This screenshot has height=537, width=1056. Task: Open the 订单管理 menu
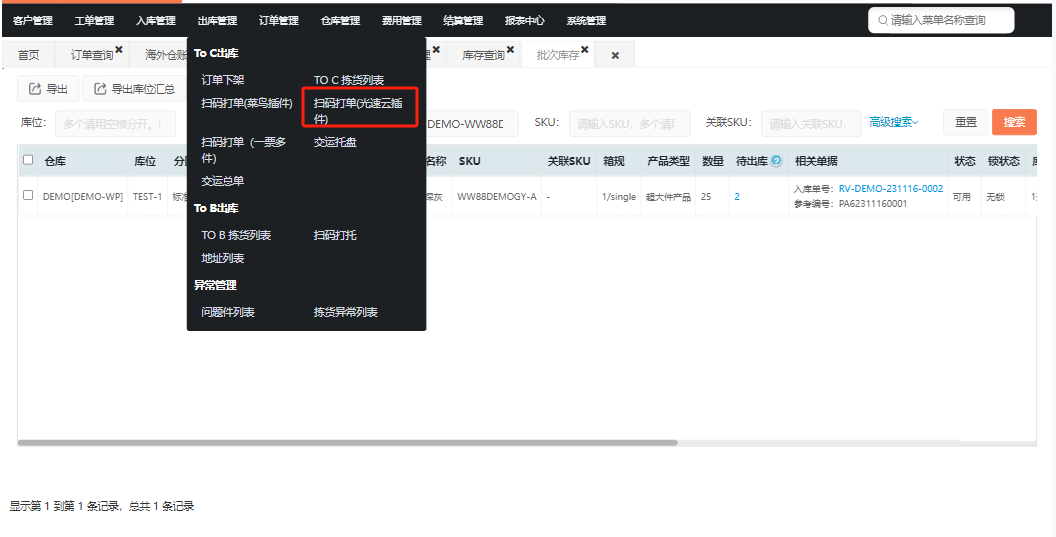point(279,21)
